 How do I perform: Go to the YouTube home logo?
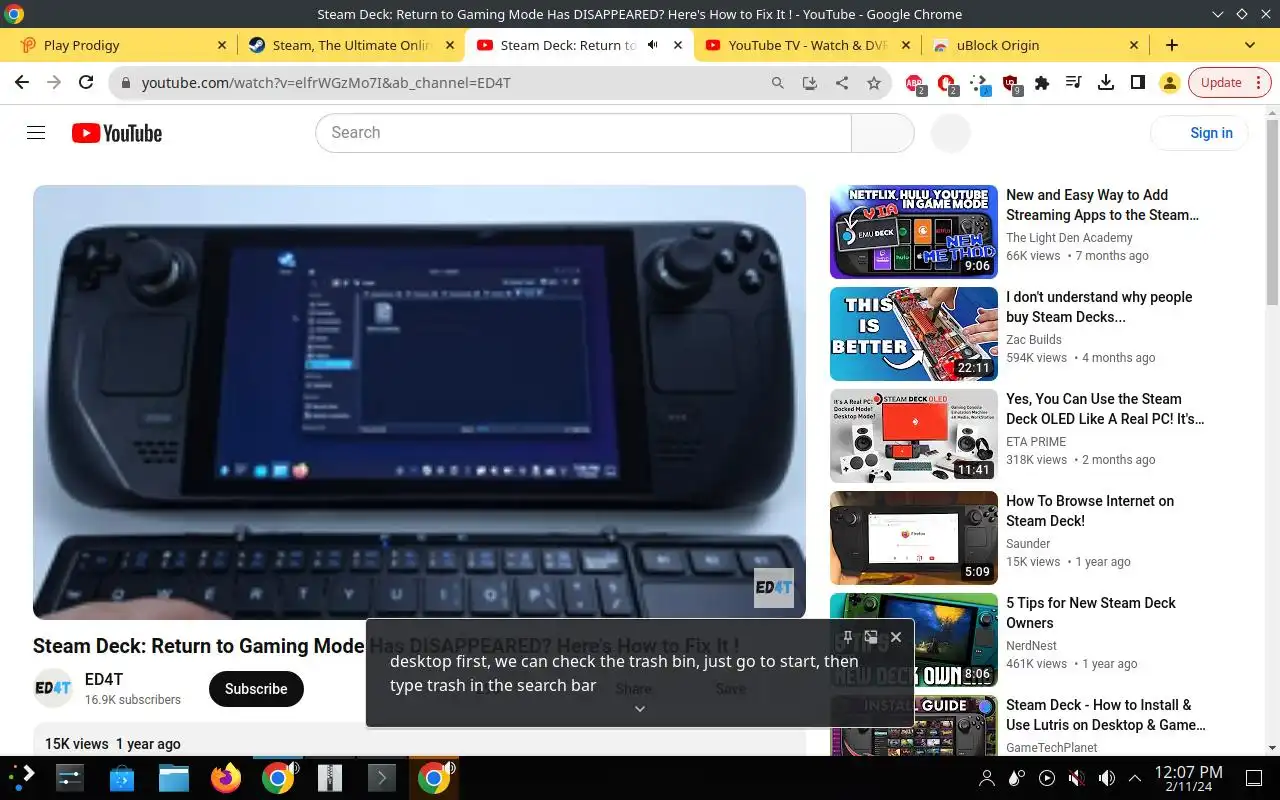(117, 133)
